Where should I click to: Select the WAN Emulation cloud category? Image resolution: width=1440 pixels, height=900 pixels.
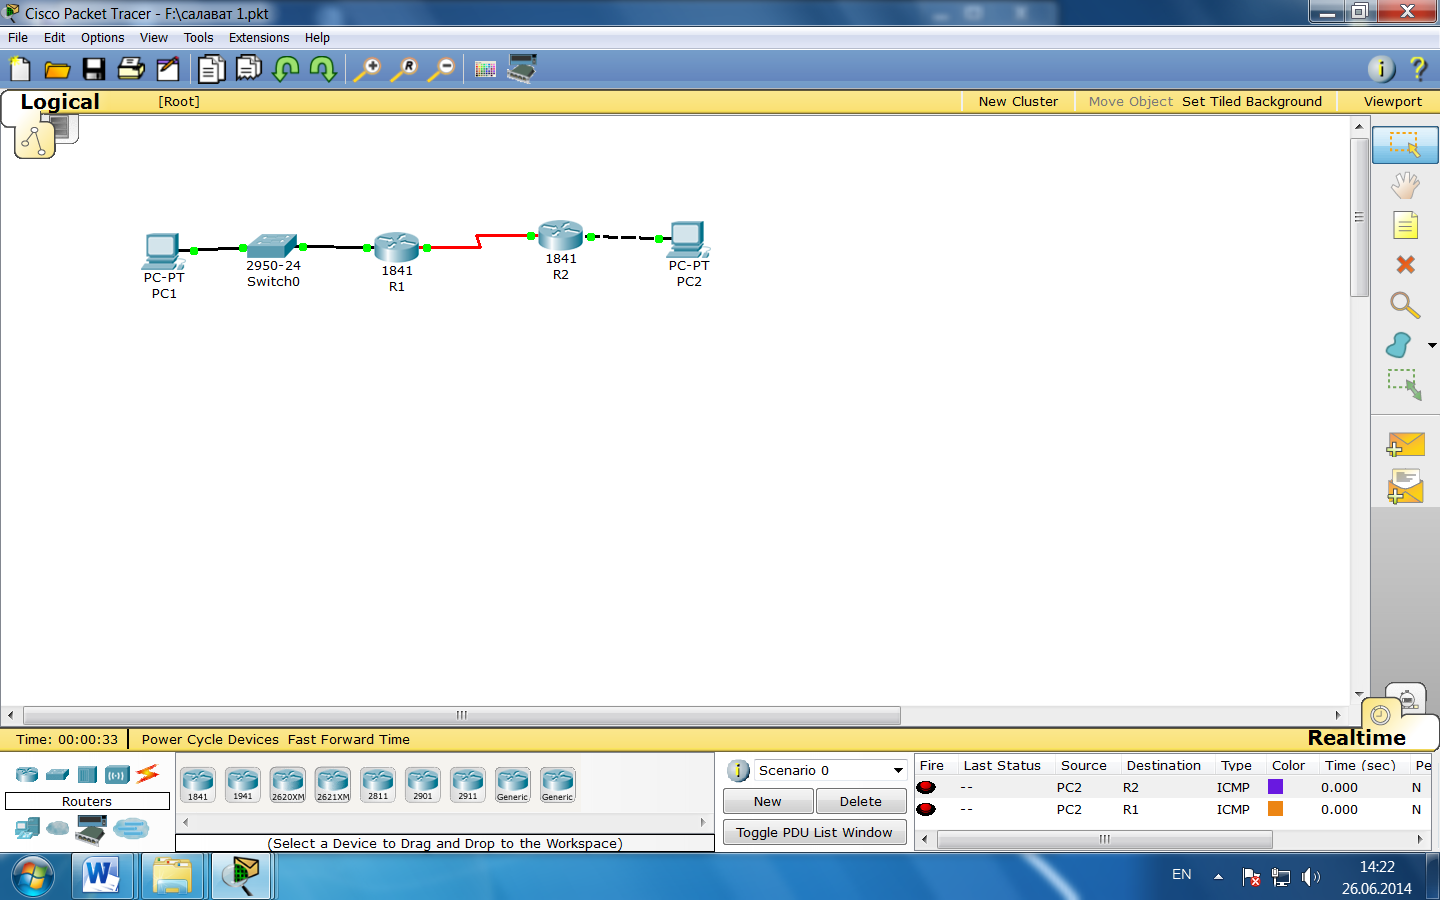[x=58, y=828]
